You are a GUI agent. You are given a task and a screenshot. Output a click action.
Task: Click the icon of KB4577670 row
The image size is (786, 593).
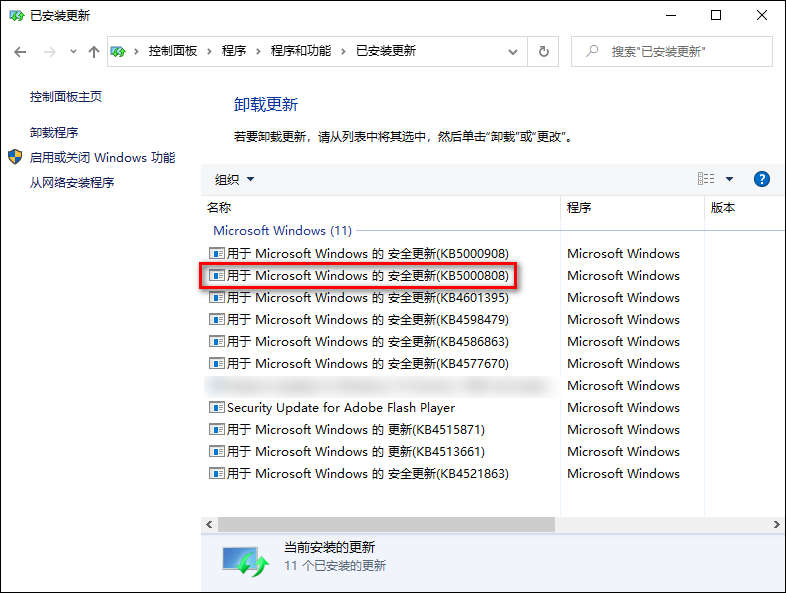[217, 364]
